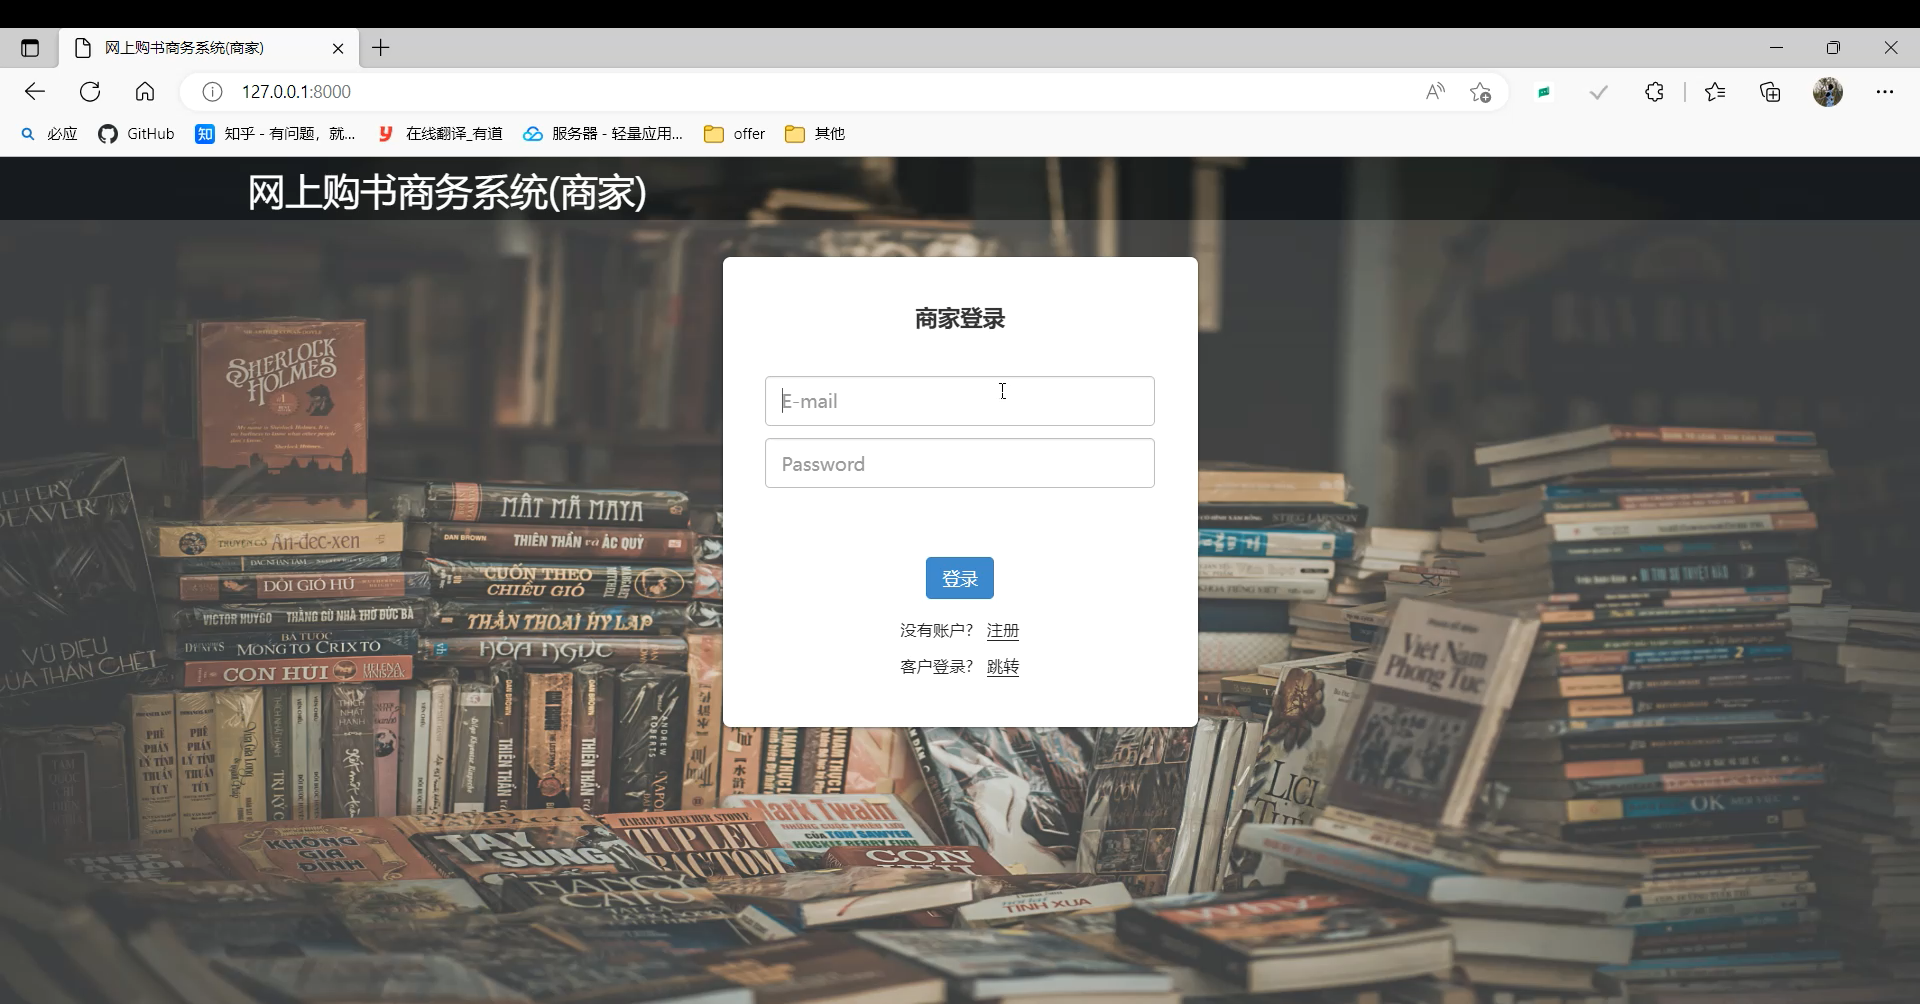Open the 服务器 - 轻量应用 bookmark
This screenshot has width=1920, height=1004.
[x=603, y=134]
